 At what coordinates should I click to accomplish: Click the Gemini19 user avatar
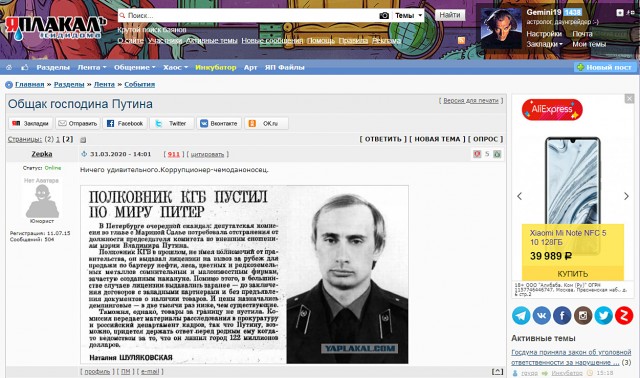[x=501, y=29]
